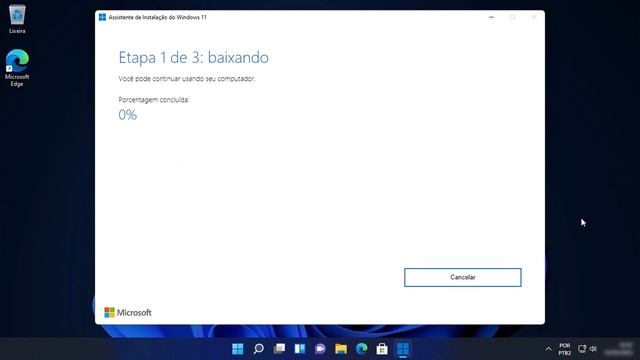Open the Start menu on taskbar
Screen dimensions: 640x360
click(x=238, y=349)
